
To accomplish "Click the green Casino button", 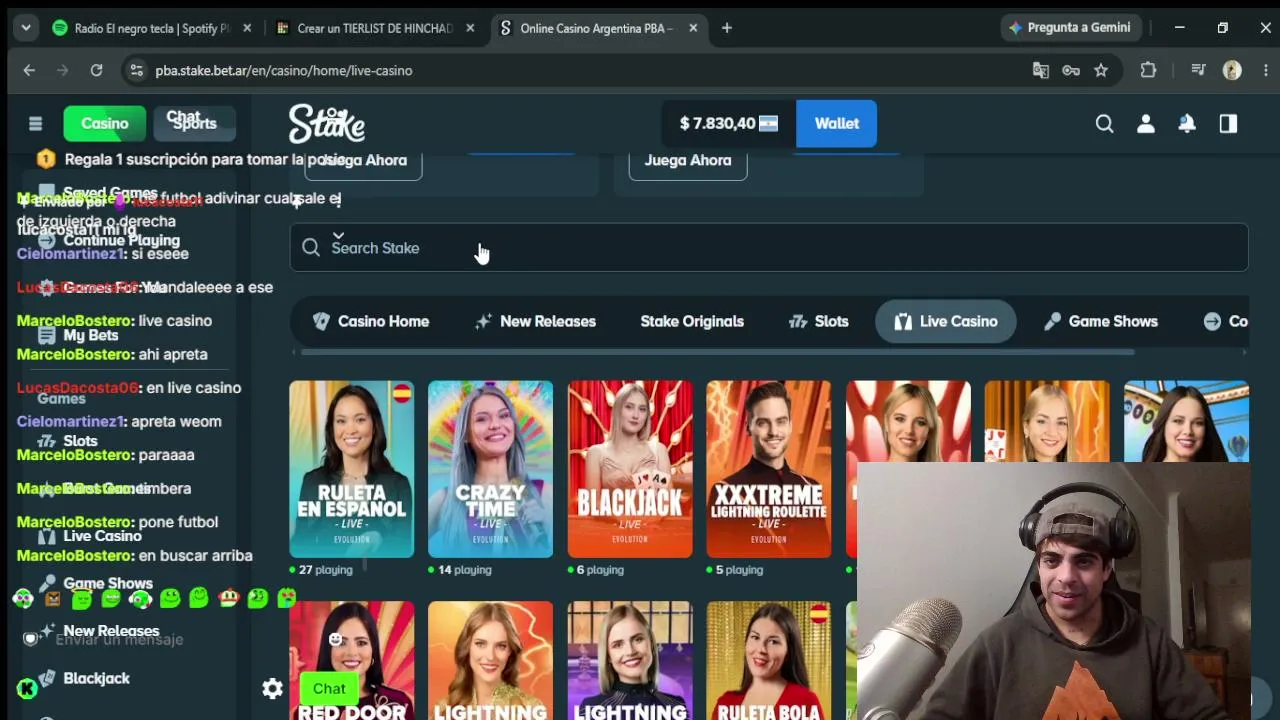I will [105, 123].
